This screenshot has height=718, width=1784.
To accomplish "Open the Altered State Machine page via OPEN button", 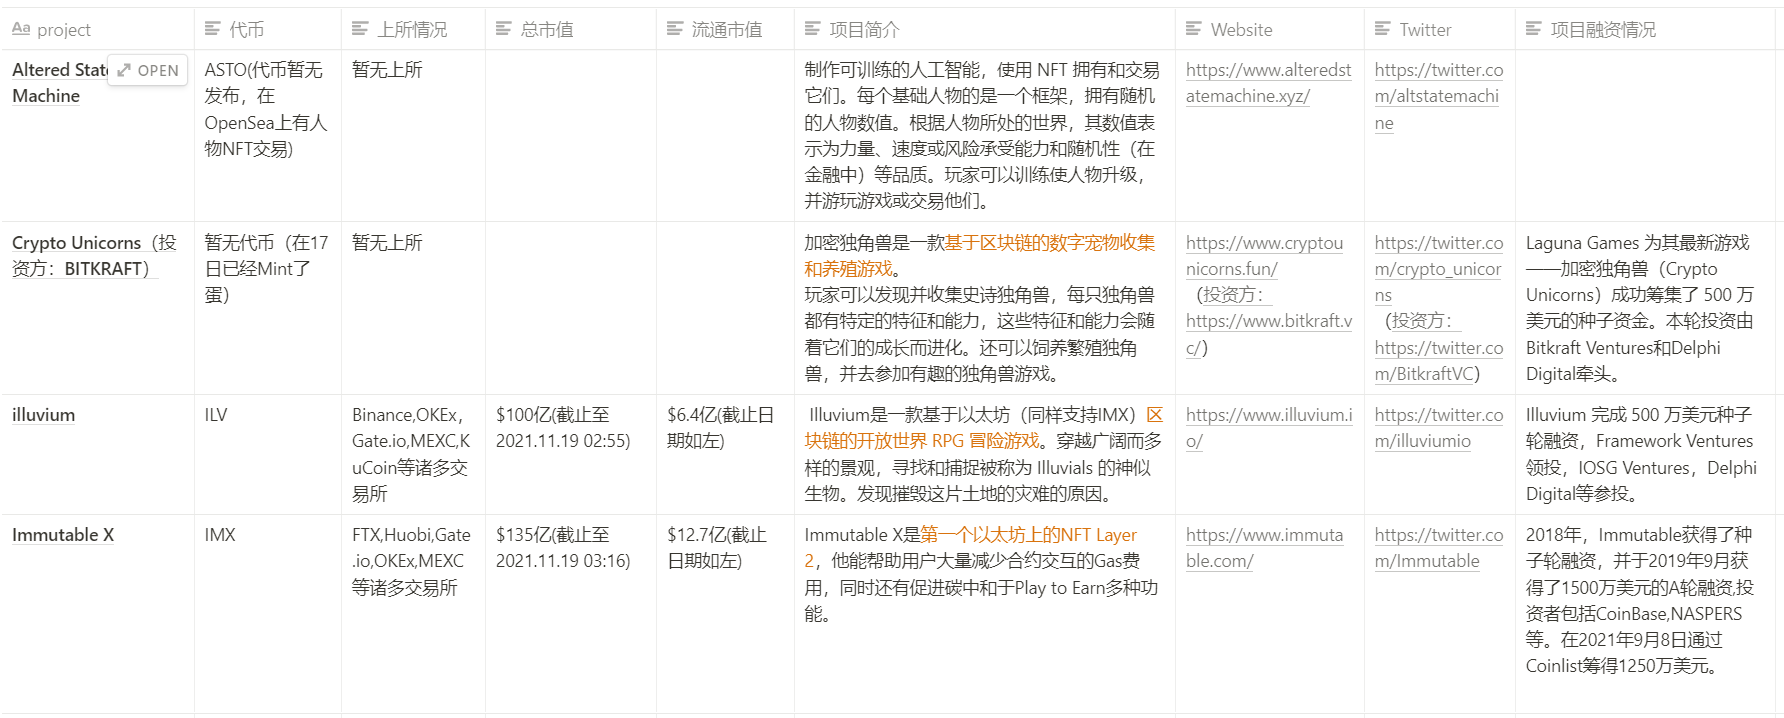I will 147,70.
